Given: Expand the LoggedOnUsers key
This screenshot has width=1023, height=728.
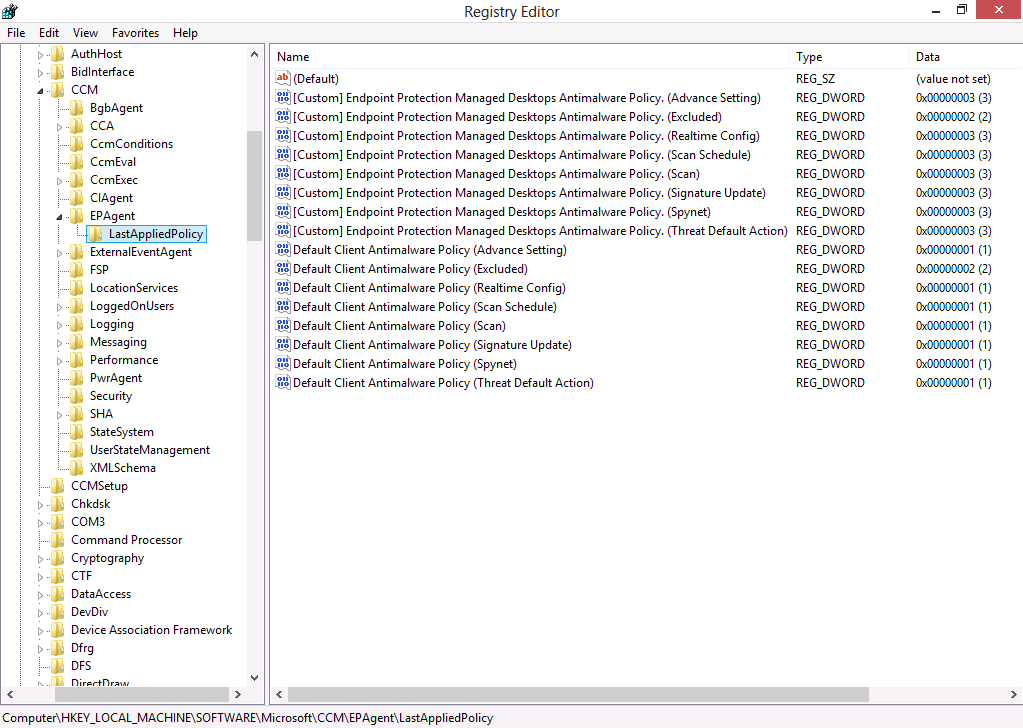Looking at the screenshot, I should 59,307.
